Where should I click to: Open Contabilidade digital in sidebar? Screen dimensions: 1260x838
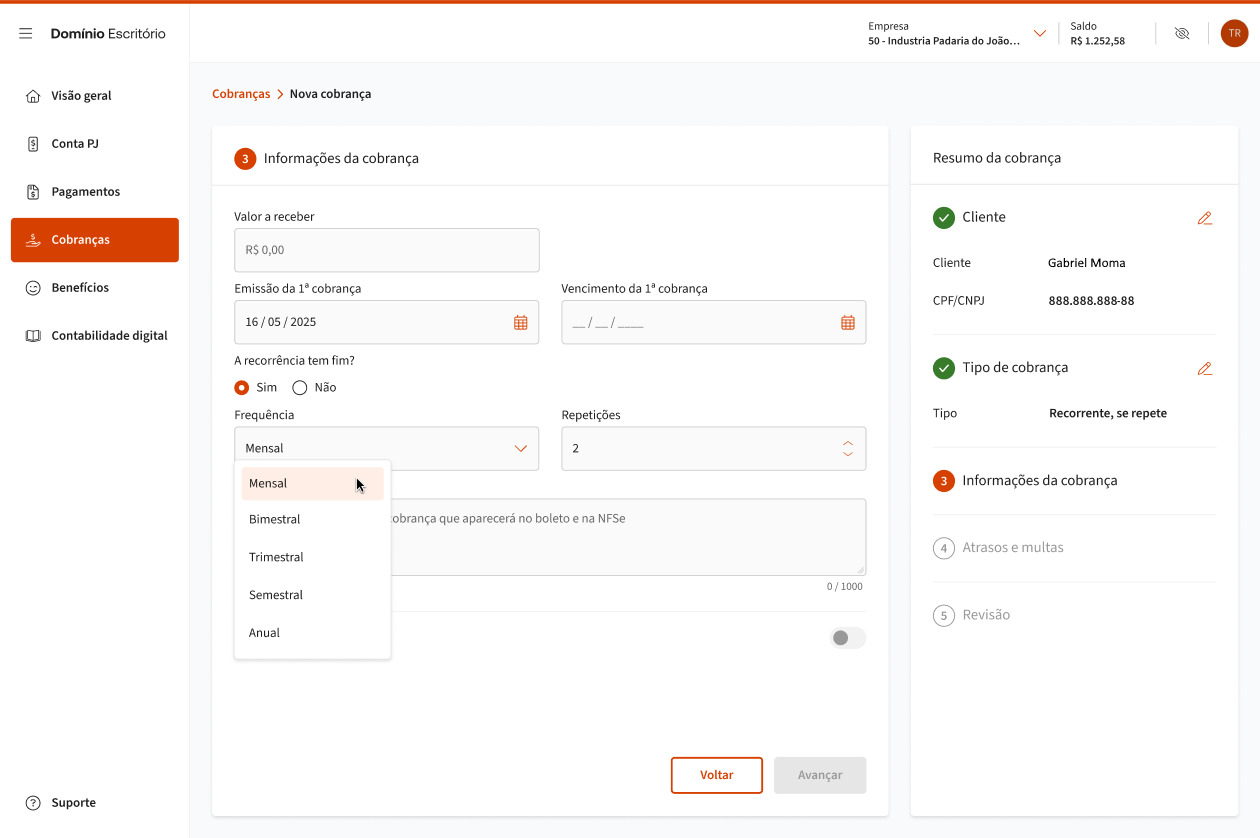(109, 336)
